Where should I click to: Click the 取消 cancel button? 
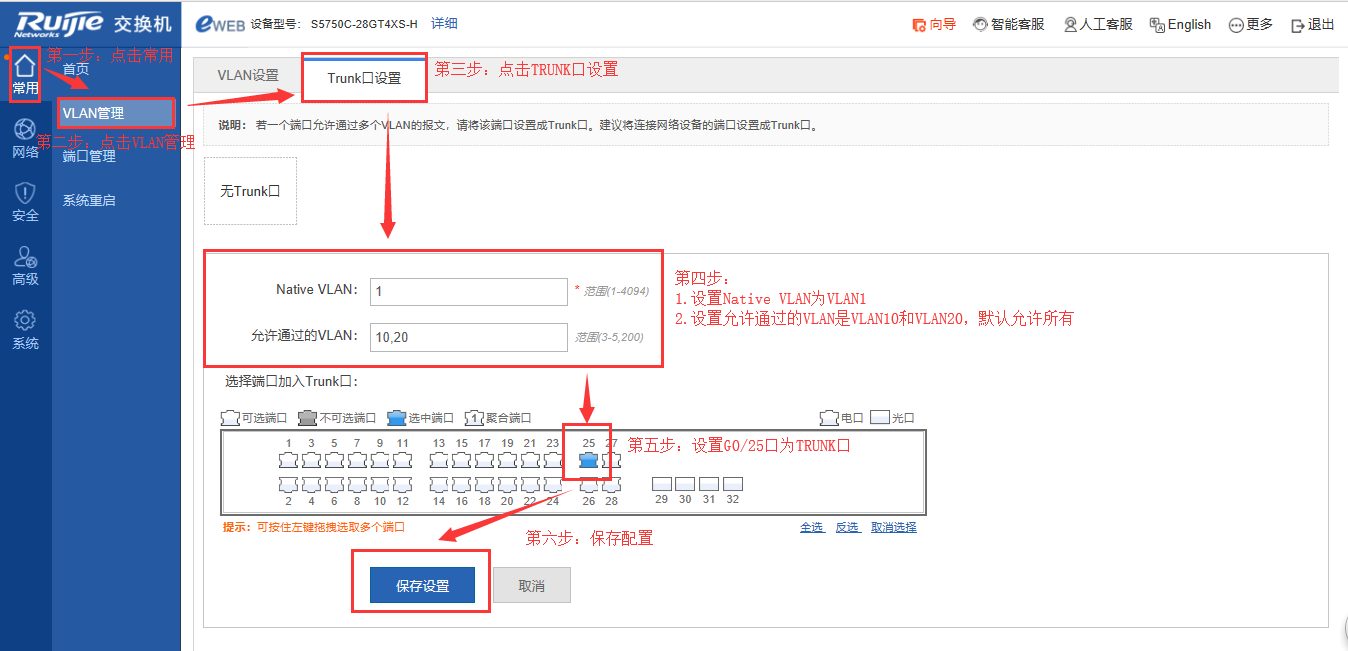(531, 586)
